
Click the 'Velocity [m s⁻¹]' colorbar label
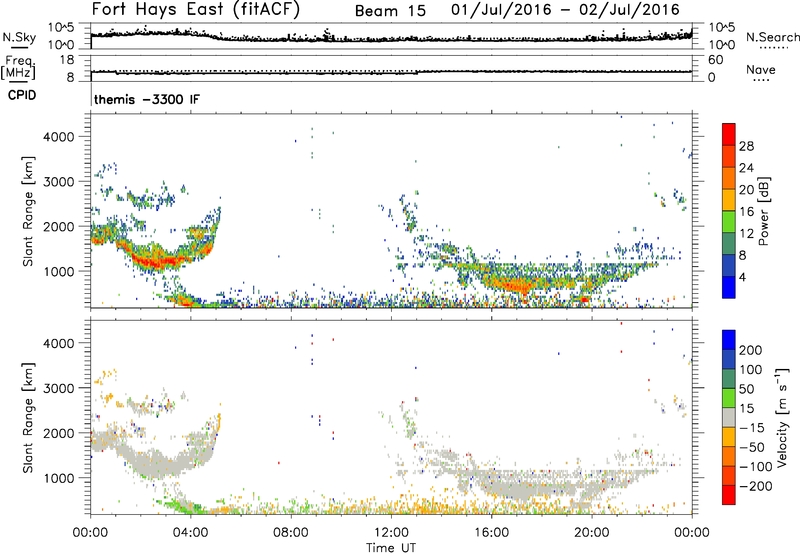click(781, 417)
